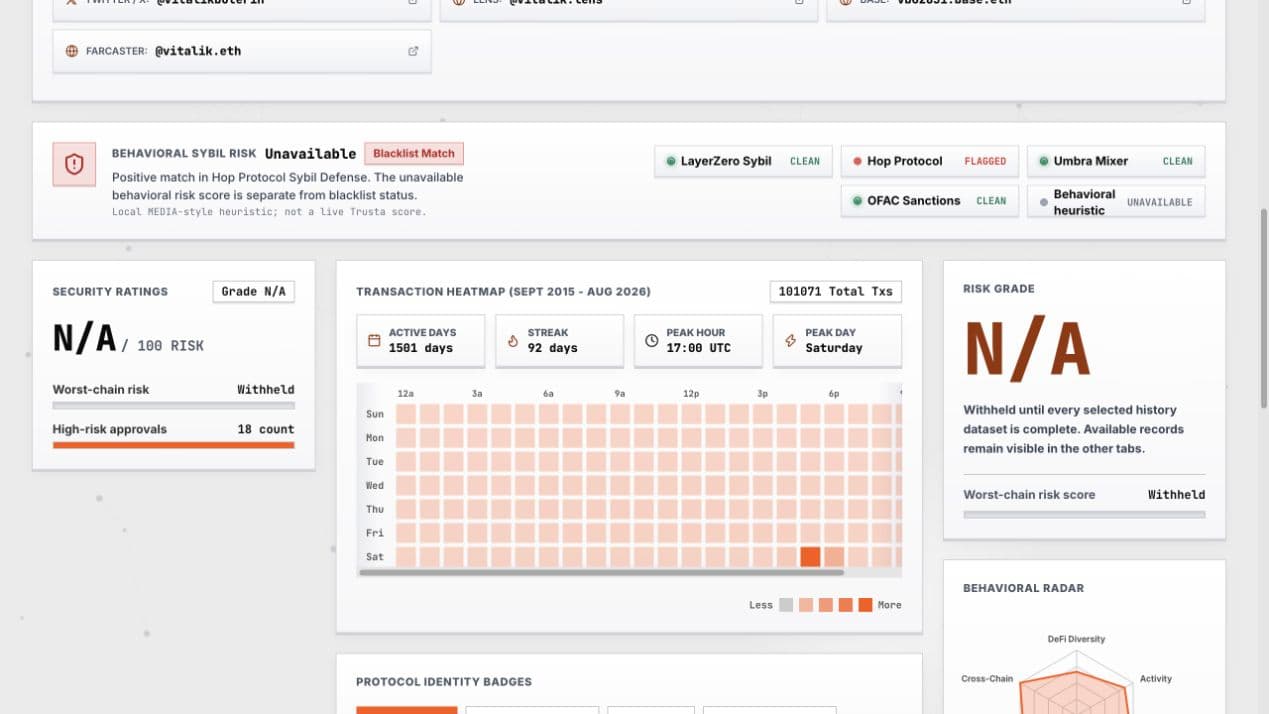Select darkest Saturday heatmap cell
This screenshot has width=1269, height=714.
810,557
